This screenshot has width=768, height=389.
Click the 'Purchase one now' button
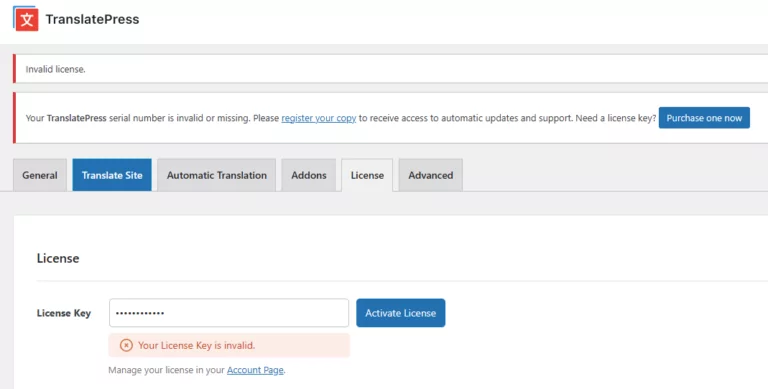coord(704,118)
